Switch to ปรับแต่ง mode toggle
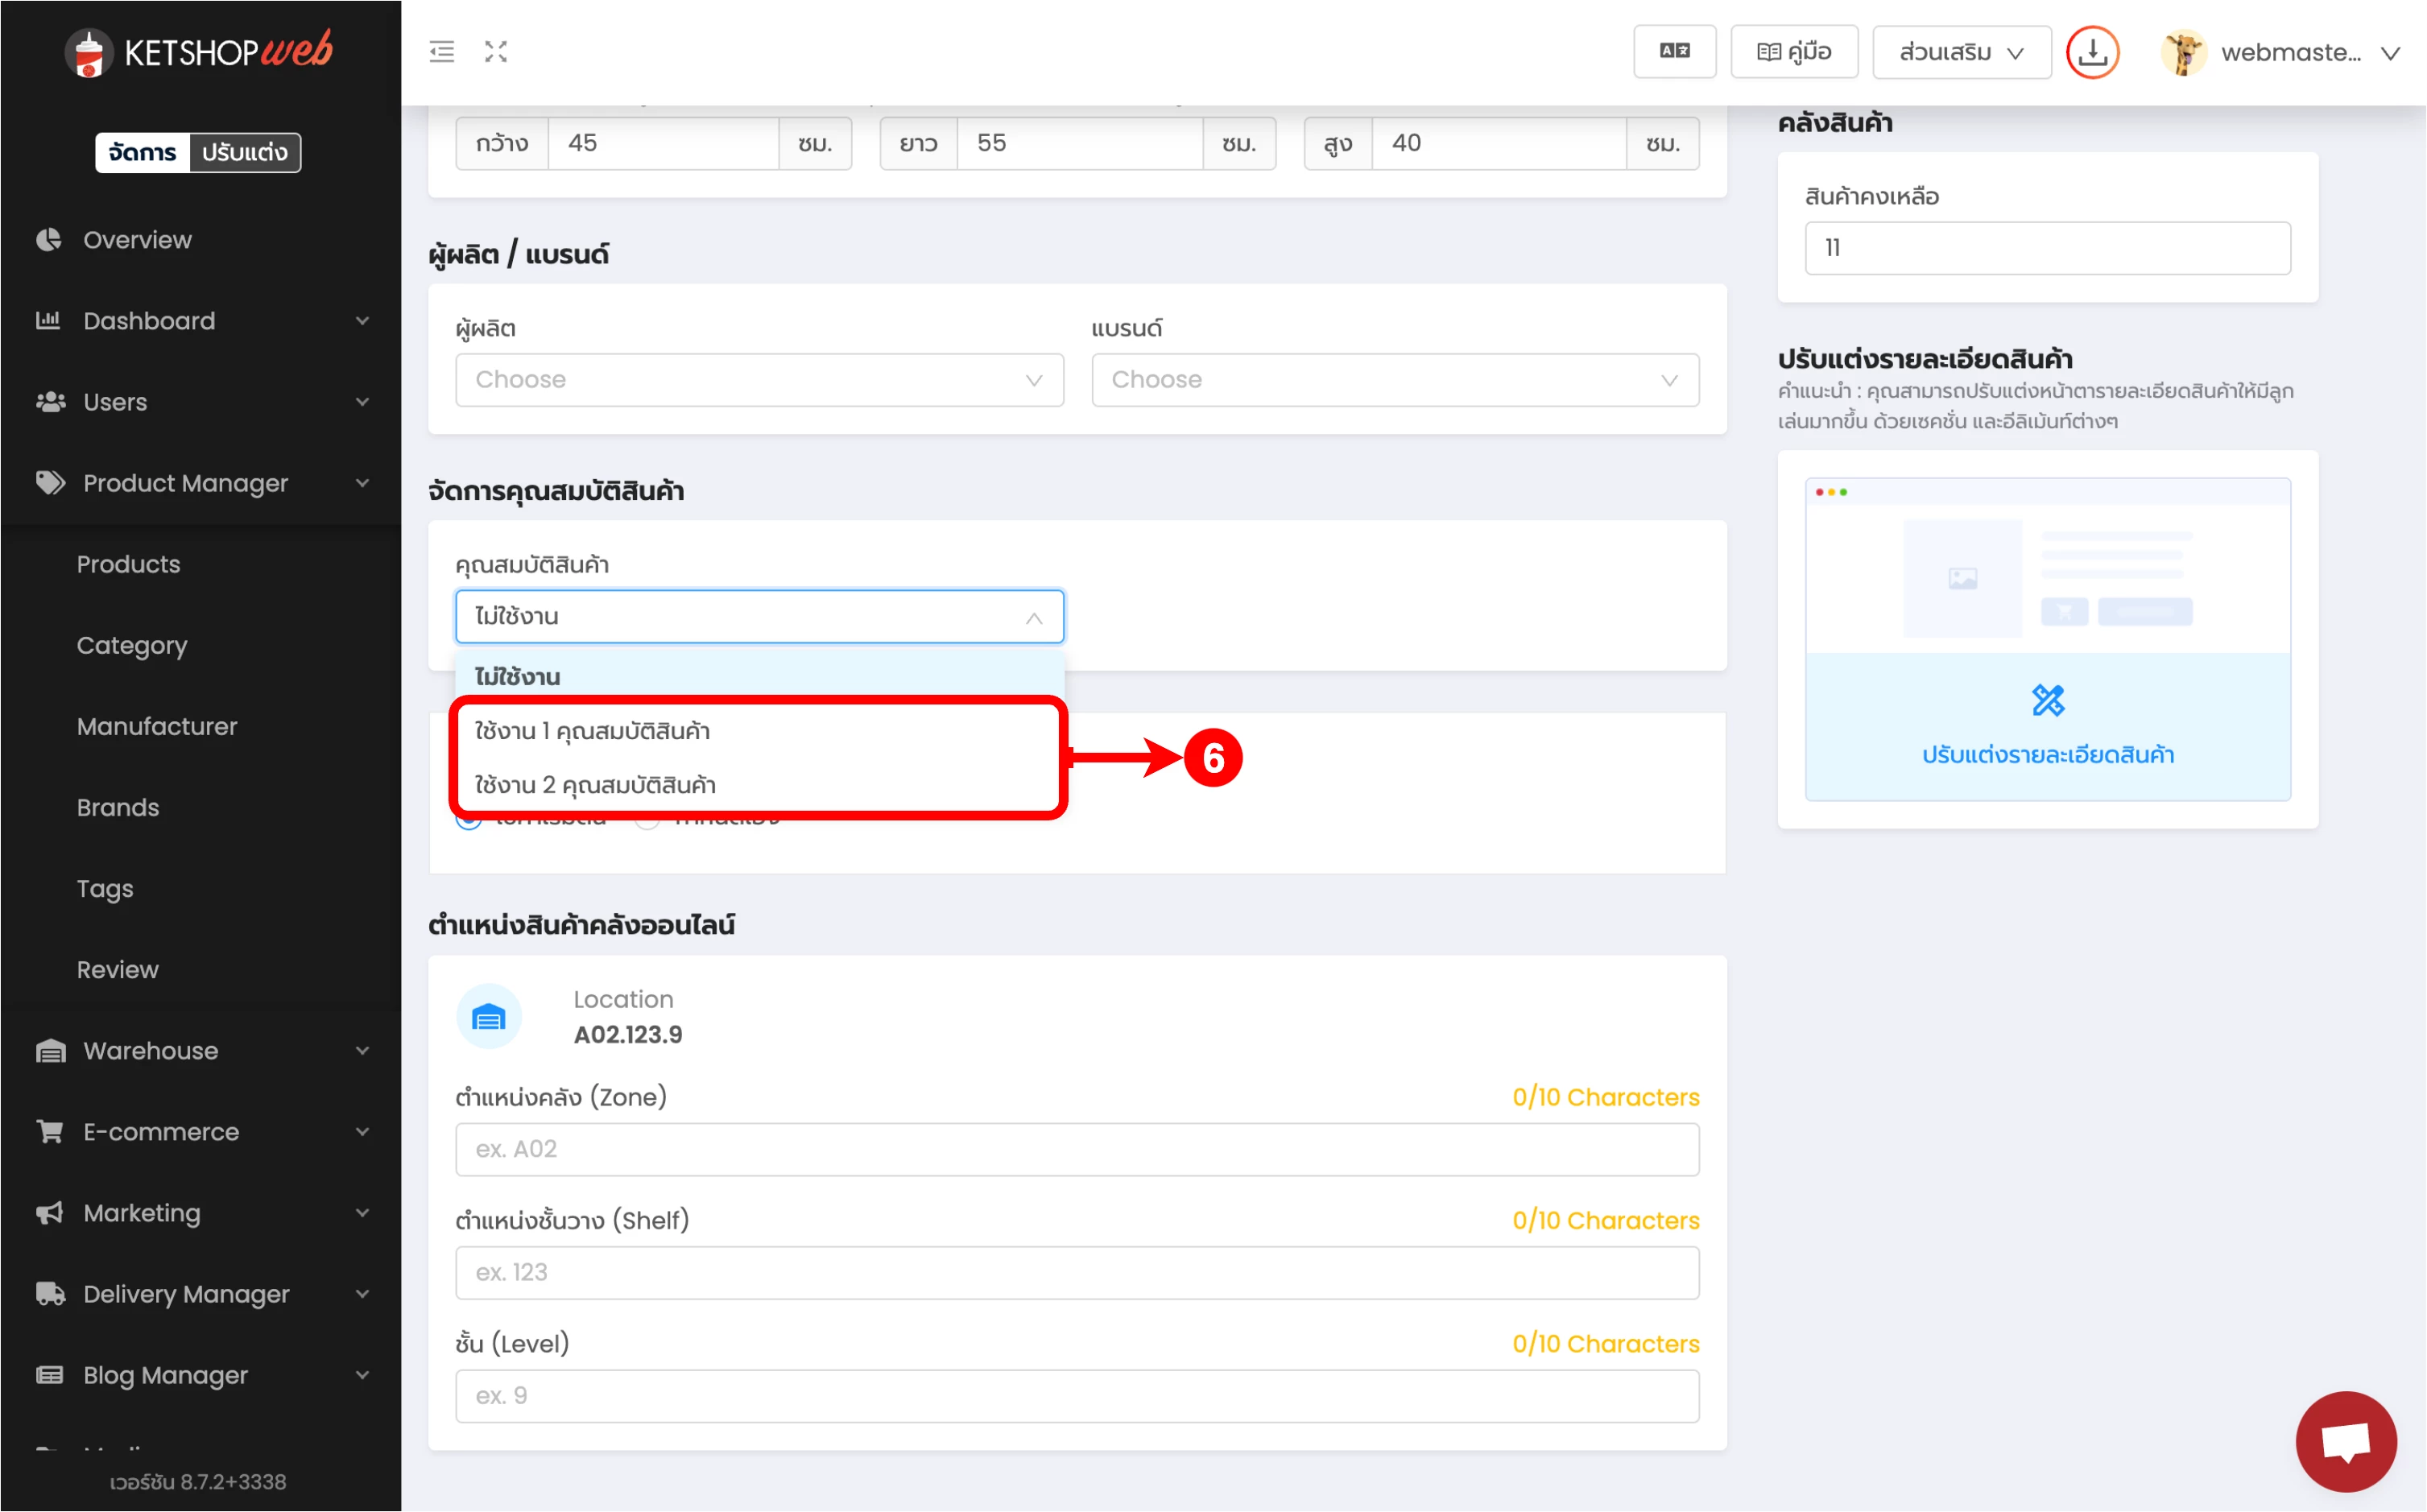The height and width of the screenshot is (1512, 2427). click(244, 152)
